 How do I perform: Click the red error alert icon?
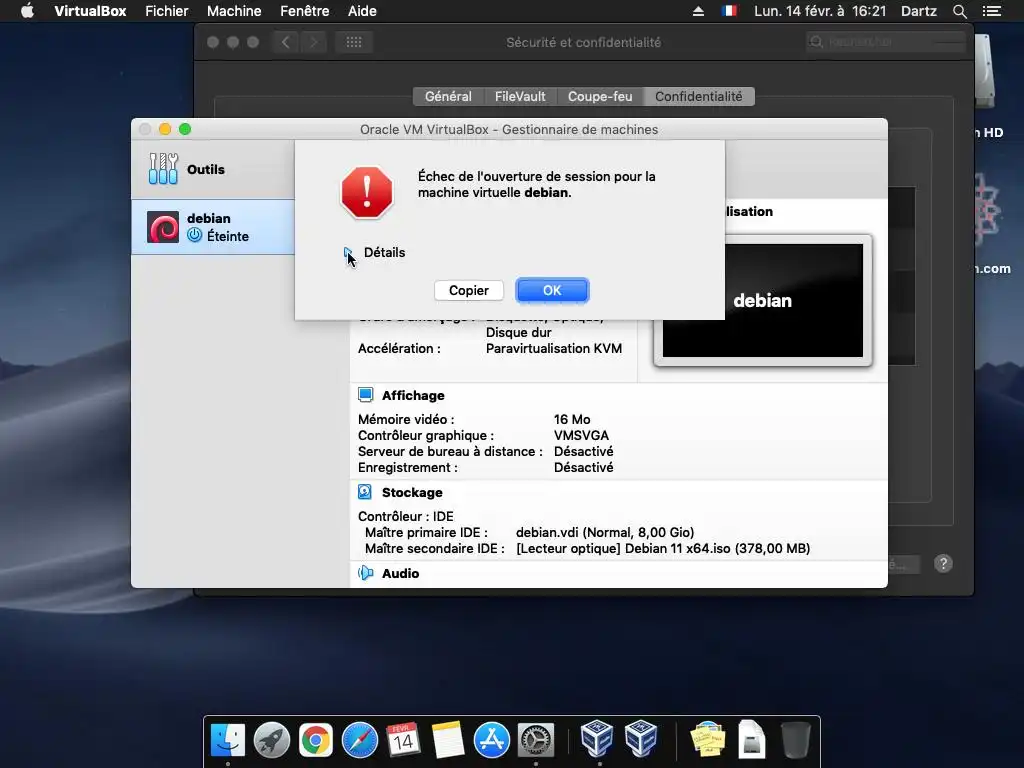click(x=367, y=193)
